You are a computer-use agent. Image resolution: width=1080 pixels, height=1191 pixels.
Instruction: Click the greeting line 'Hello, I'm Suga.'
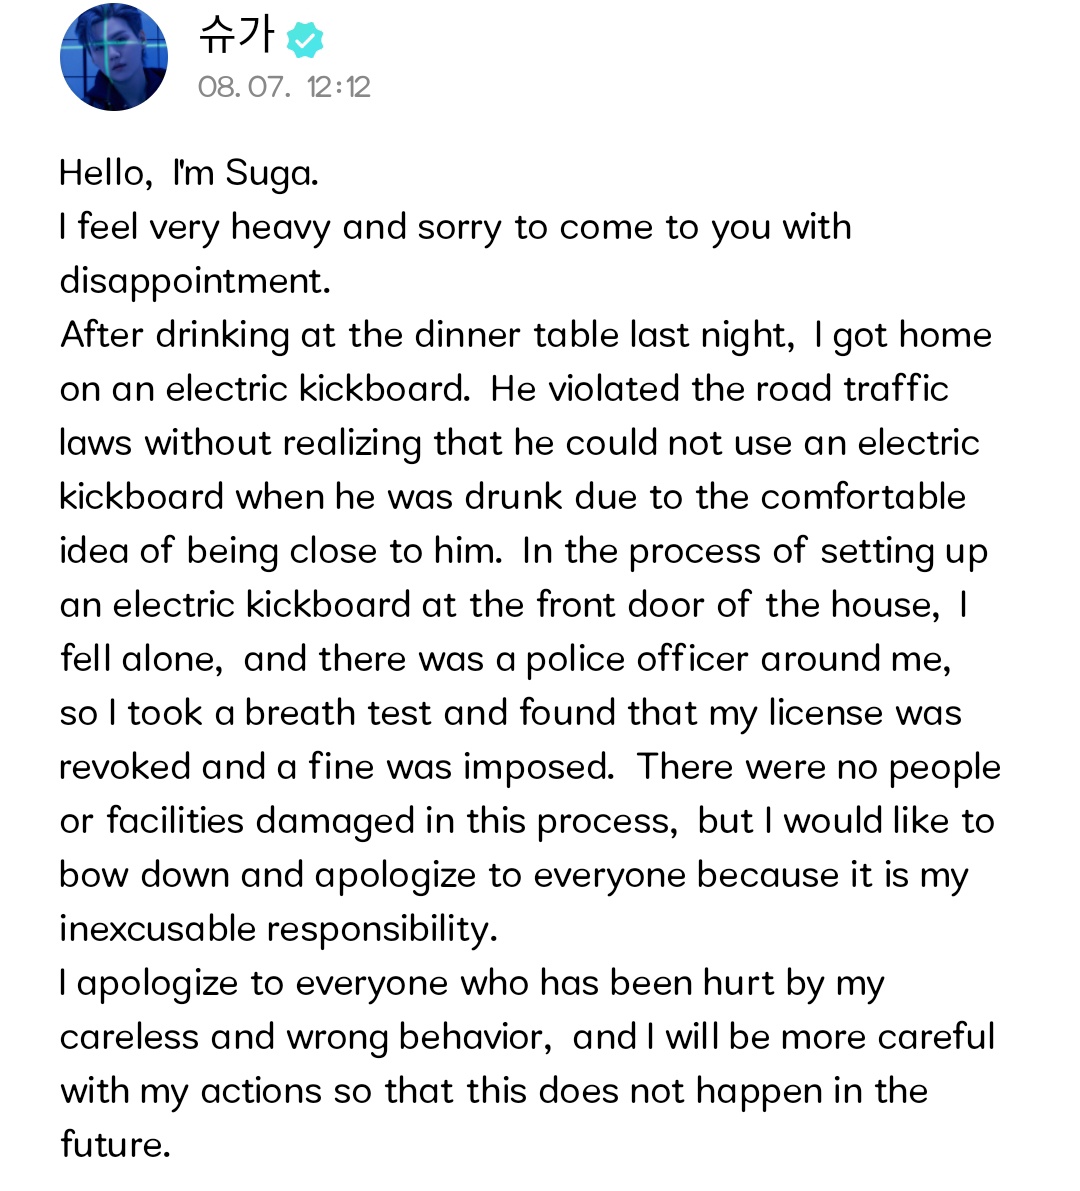[x=189, y=174]
